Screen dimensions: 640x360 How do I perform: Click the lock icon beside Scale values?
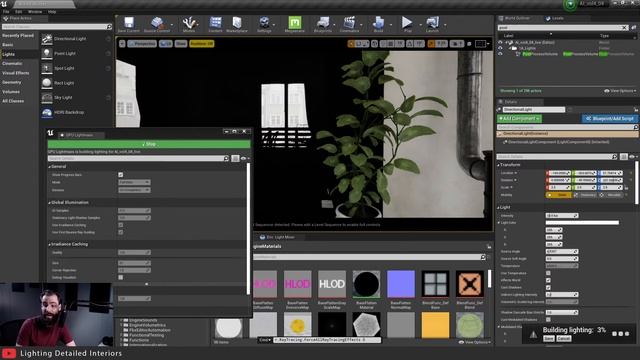(626, 187)
